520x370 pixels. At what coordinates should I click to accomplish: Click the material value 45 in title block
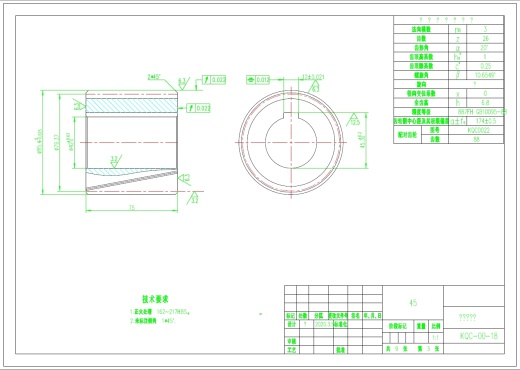(x=413, y=303)
